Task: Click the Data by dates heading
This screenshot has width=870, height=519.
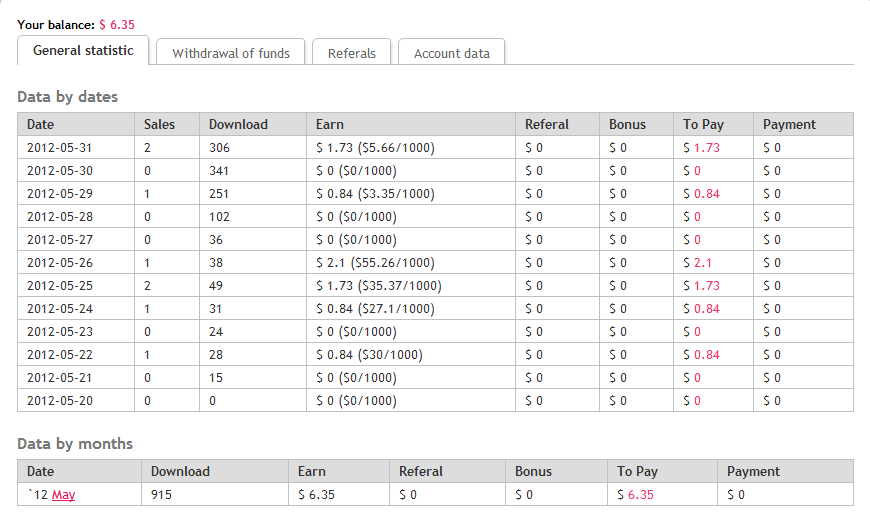Action: click(67, 97)
